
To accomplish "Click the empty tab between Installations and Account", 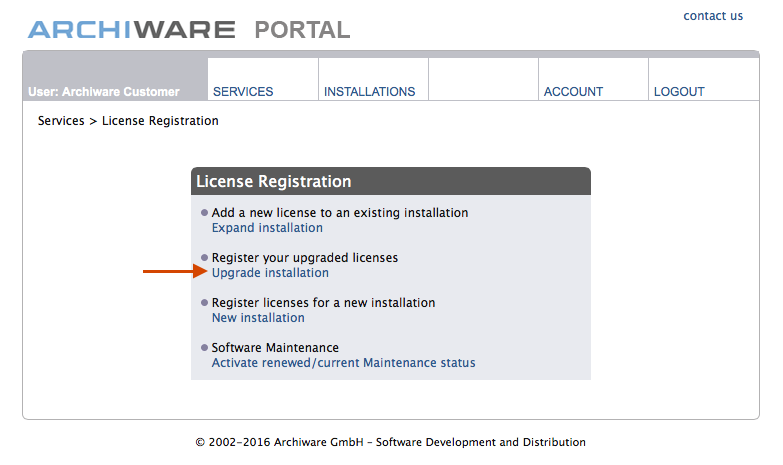I will click(x=483, y=80).
